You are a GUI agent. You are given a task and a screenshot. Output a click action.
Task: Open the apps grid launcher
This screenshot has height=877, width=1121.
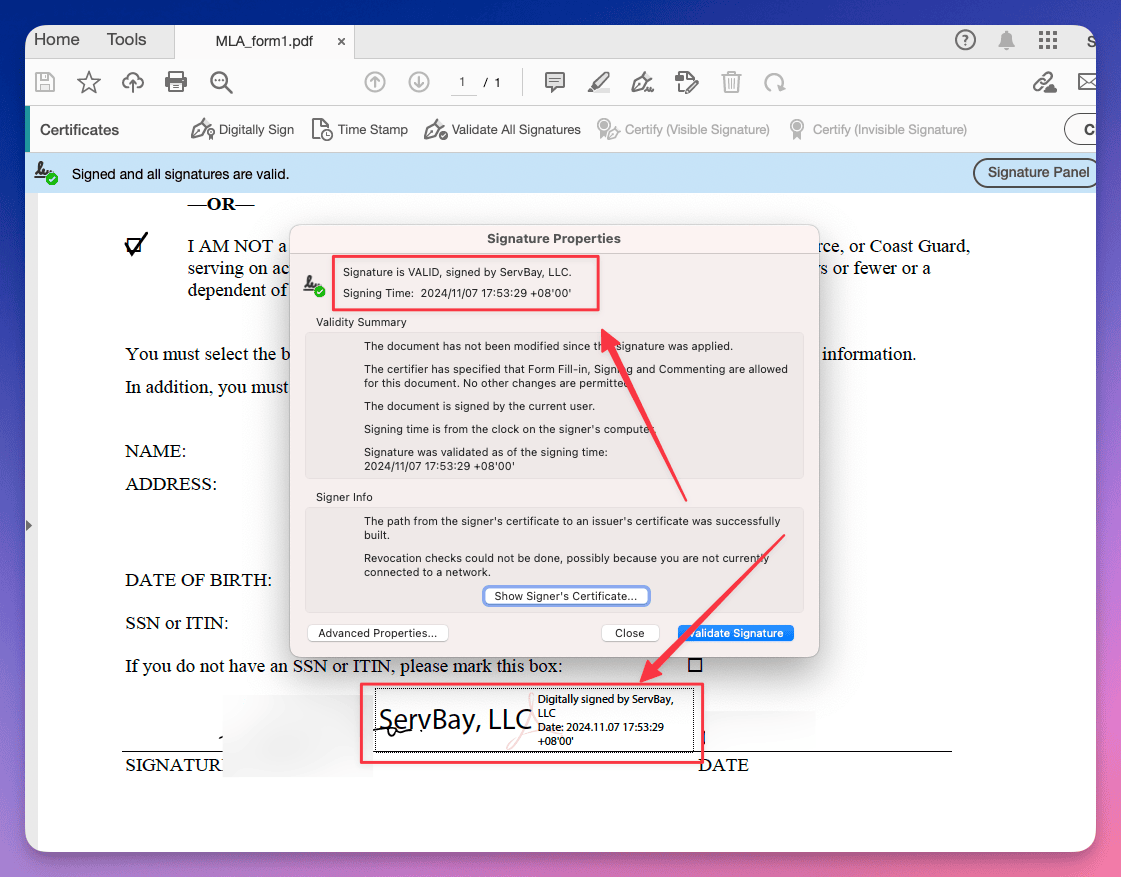tap(1048, 40)
